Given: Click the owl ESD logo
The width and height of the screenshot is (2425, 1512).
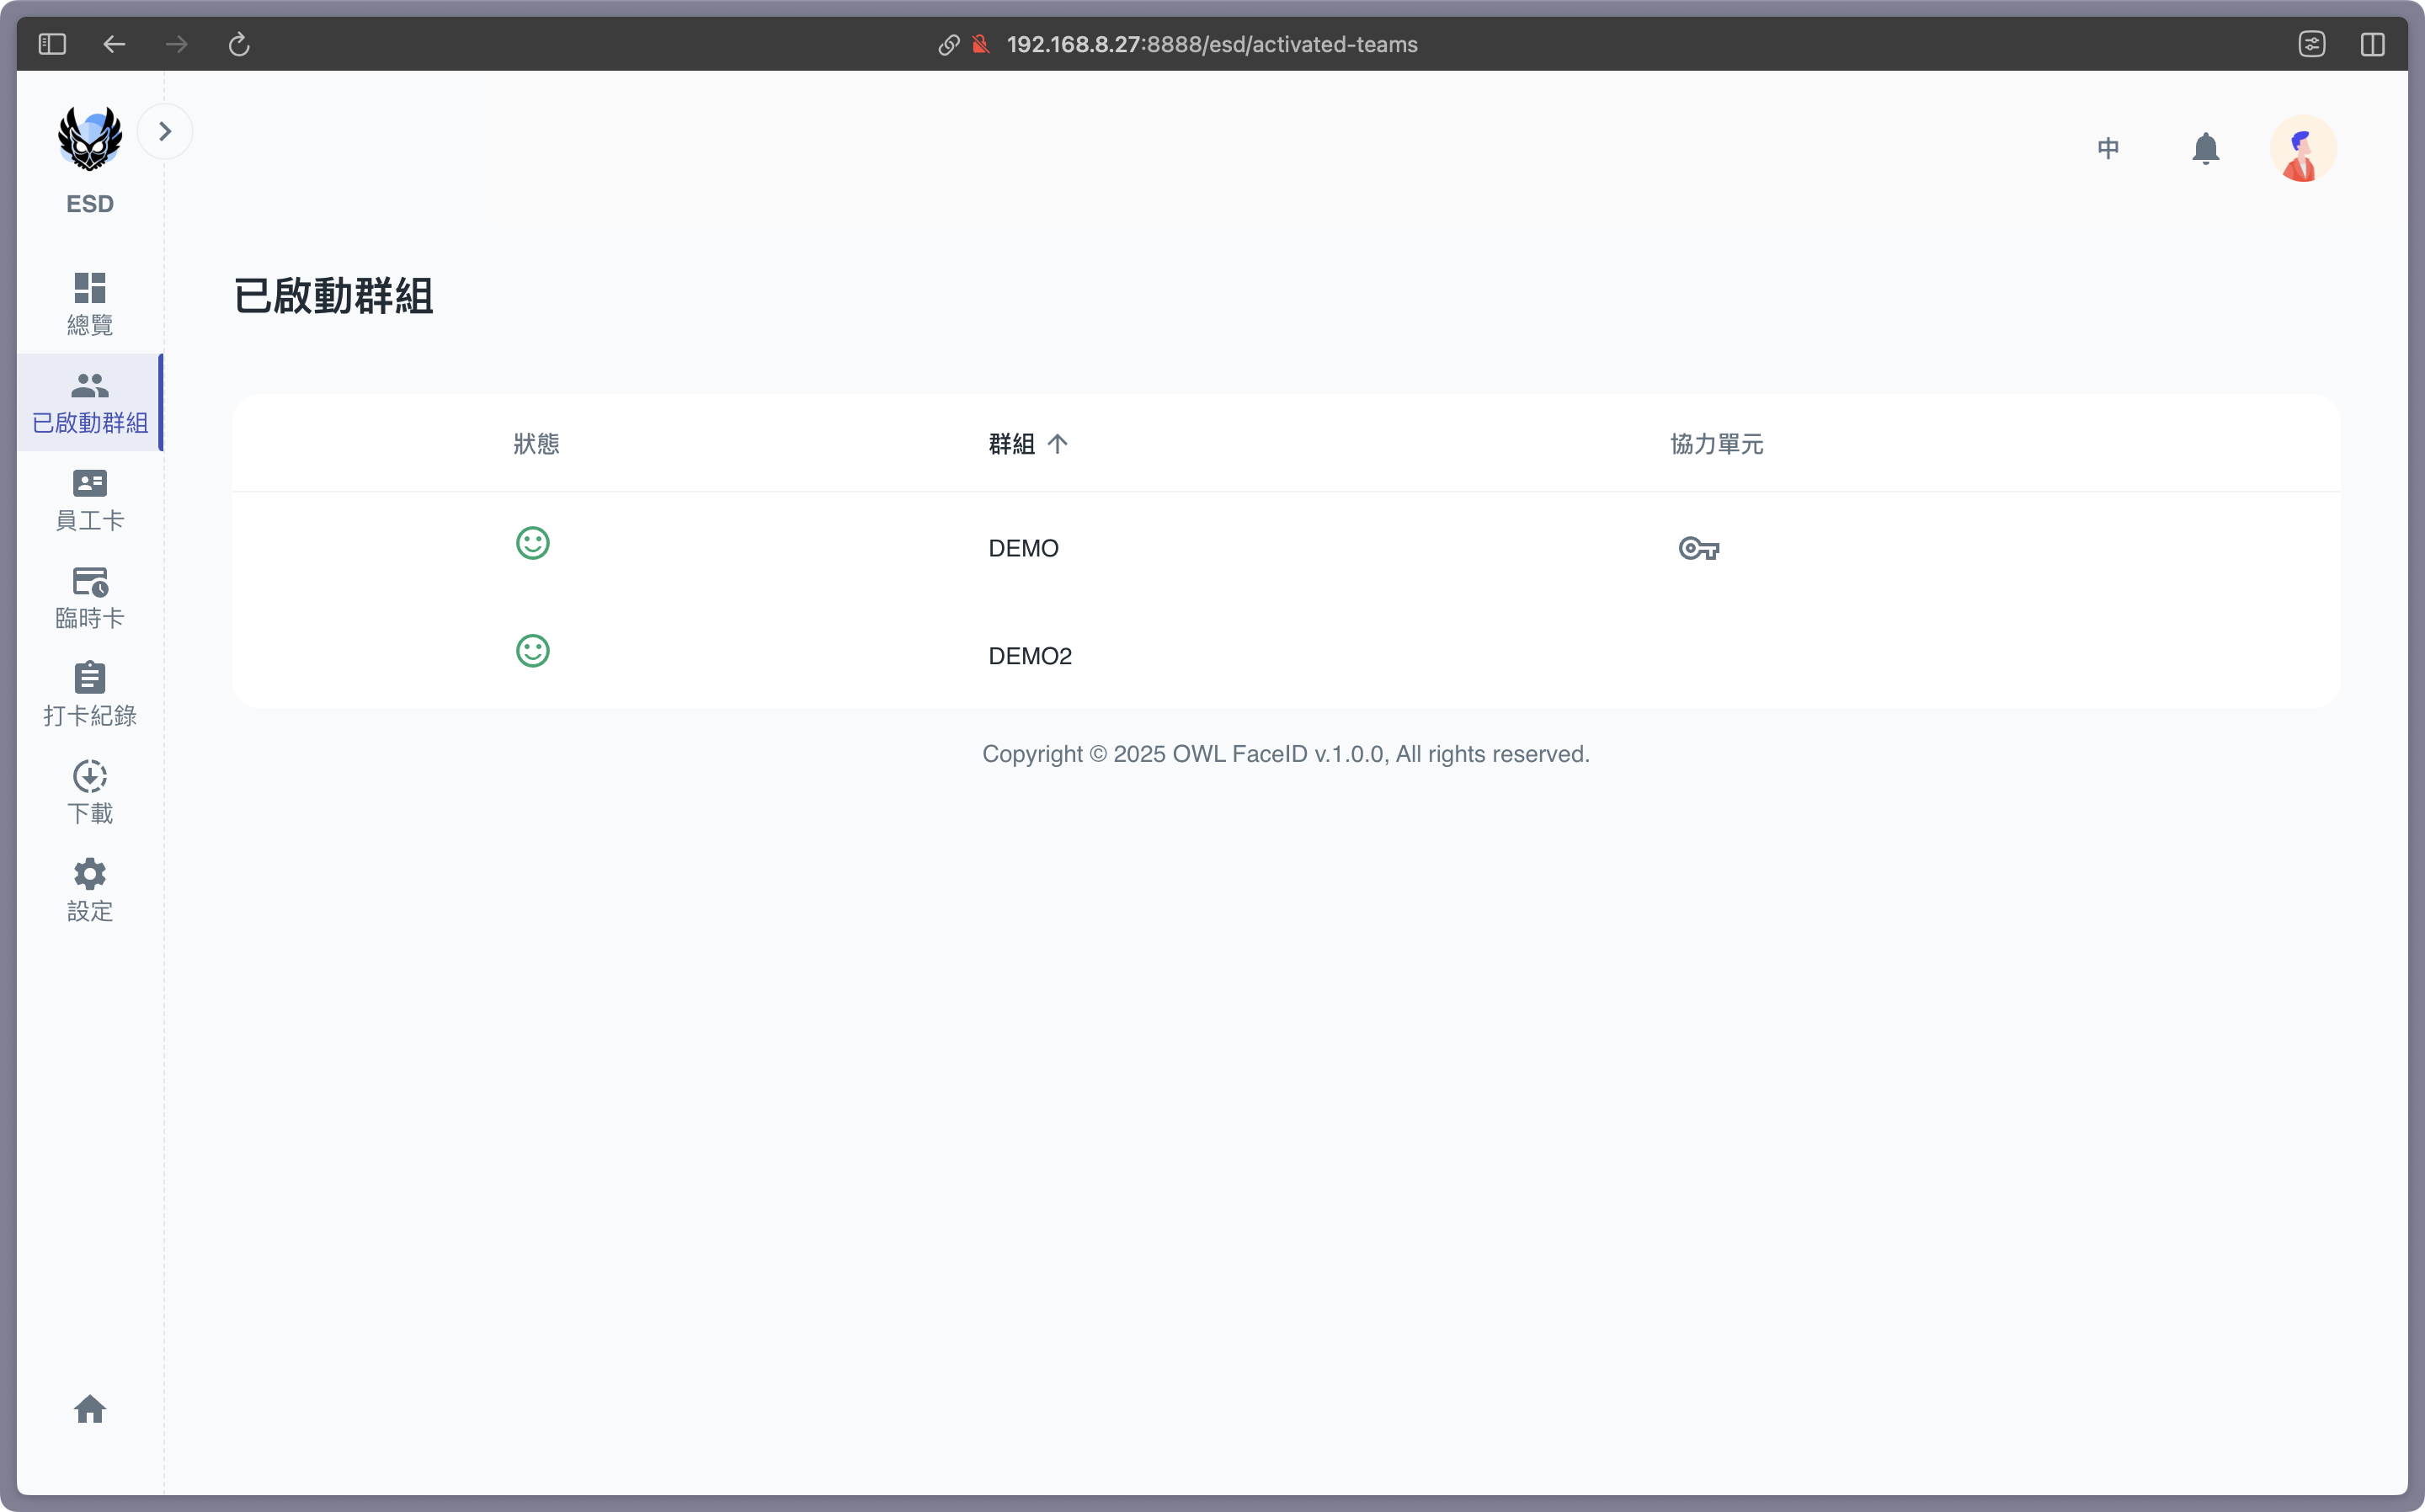Looking at the screenshot, I should click(x=90, y=140).
